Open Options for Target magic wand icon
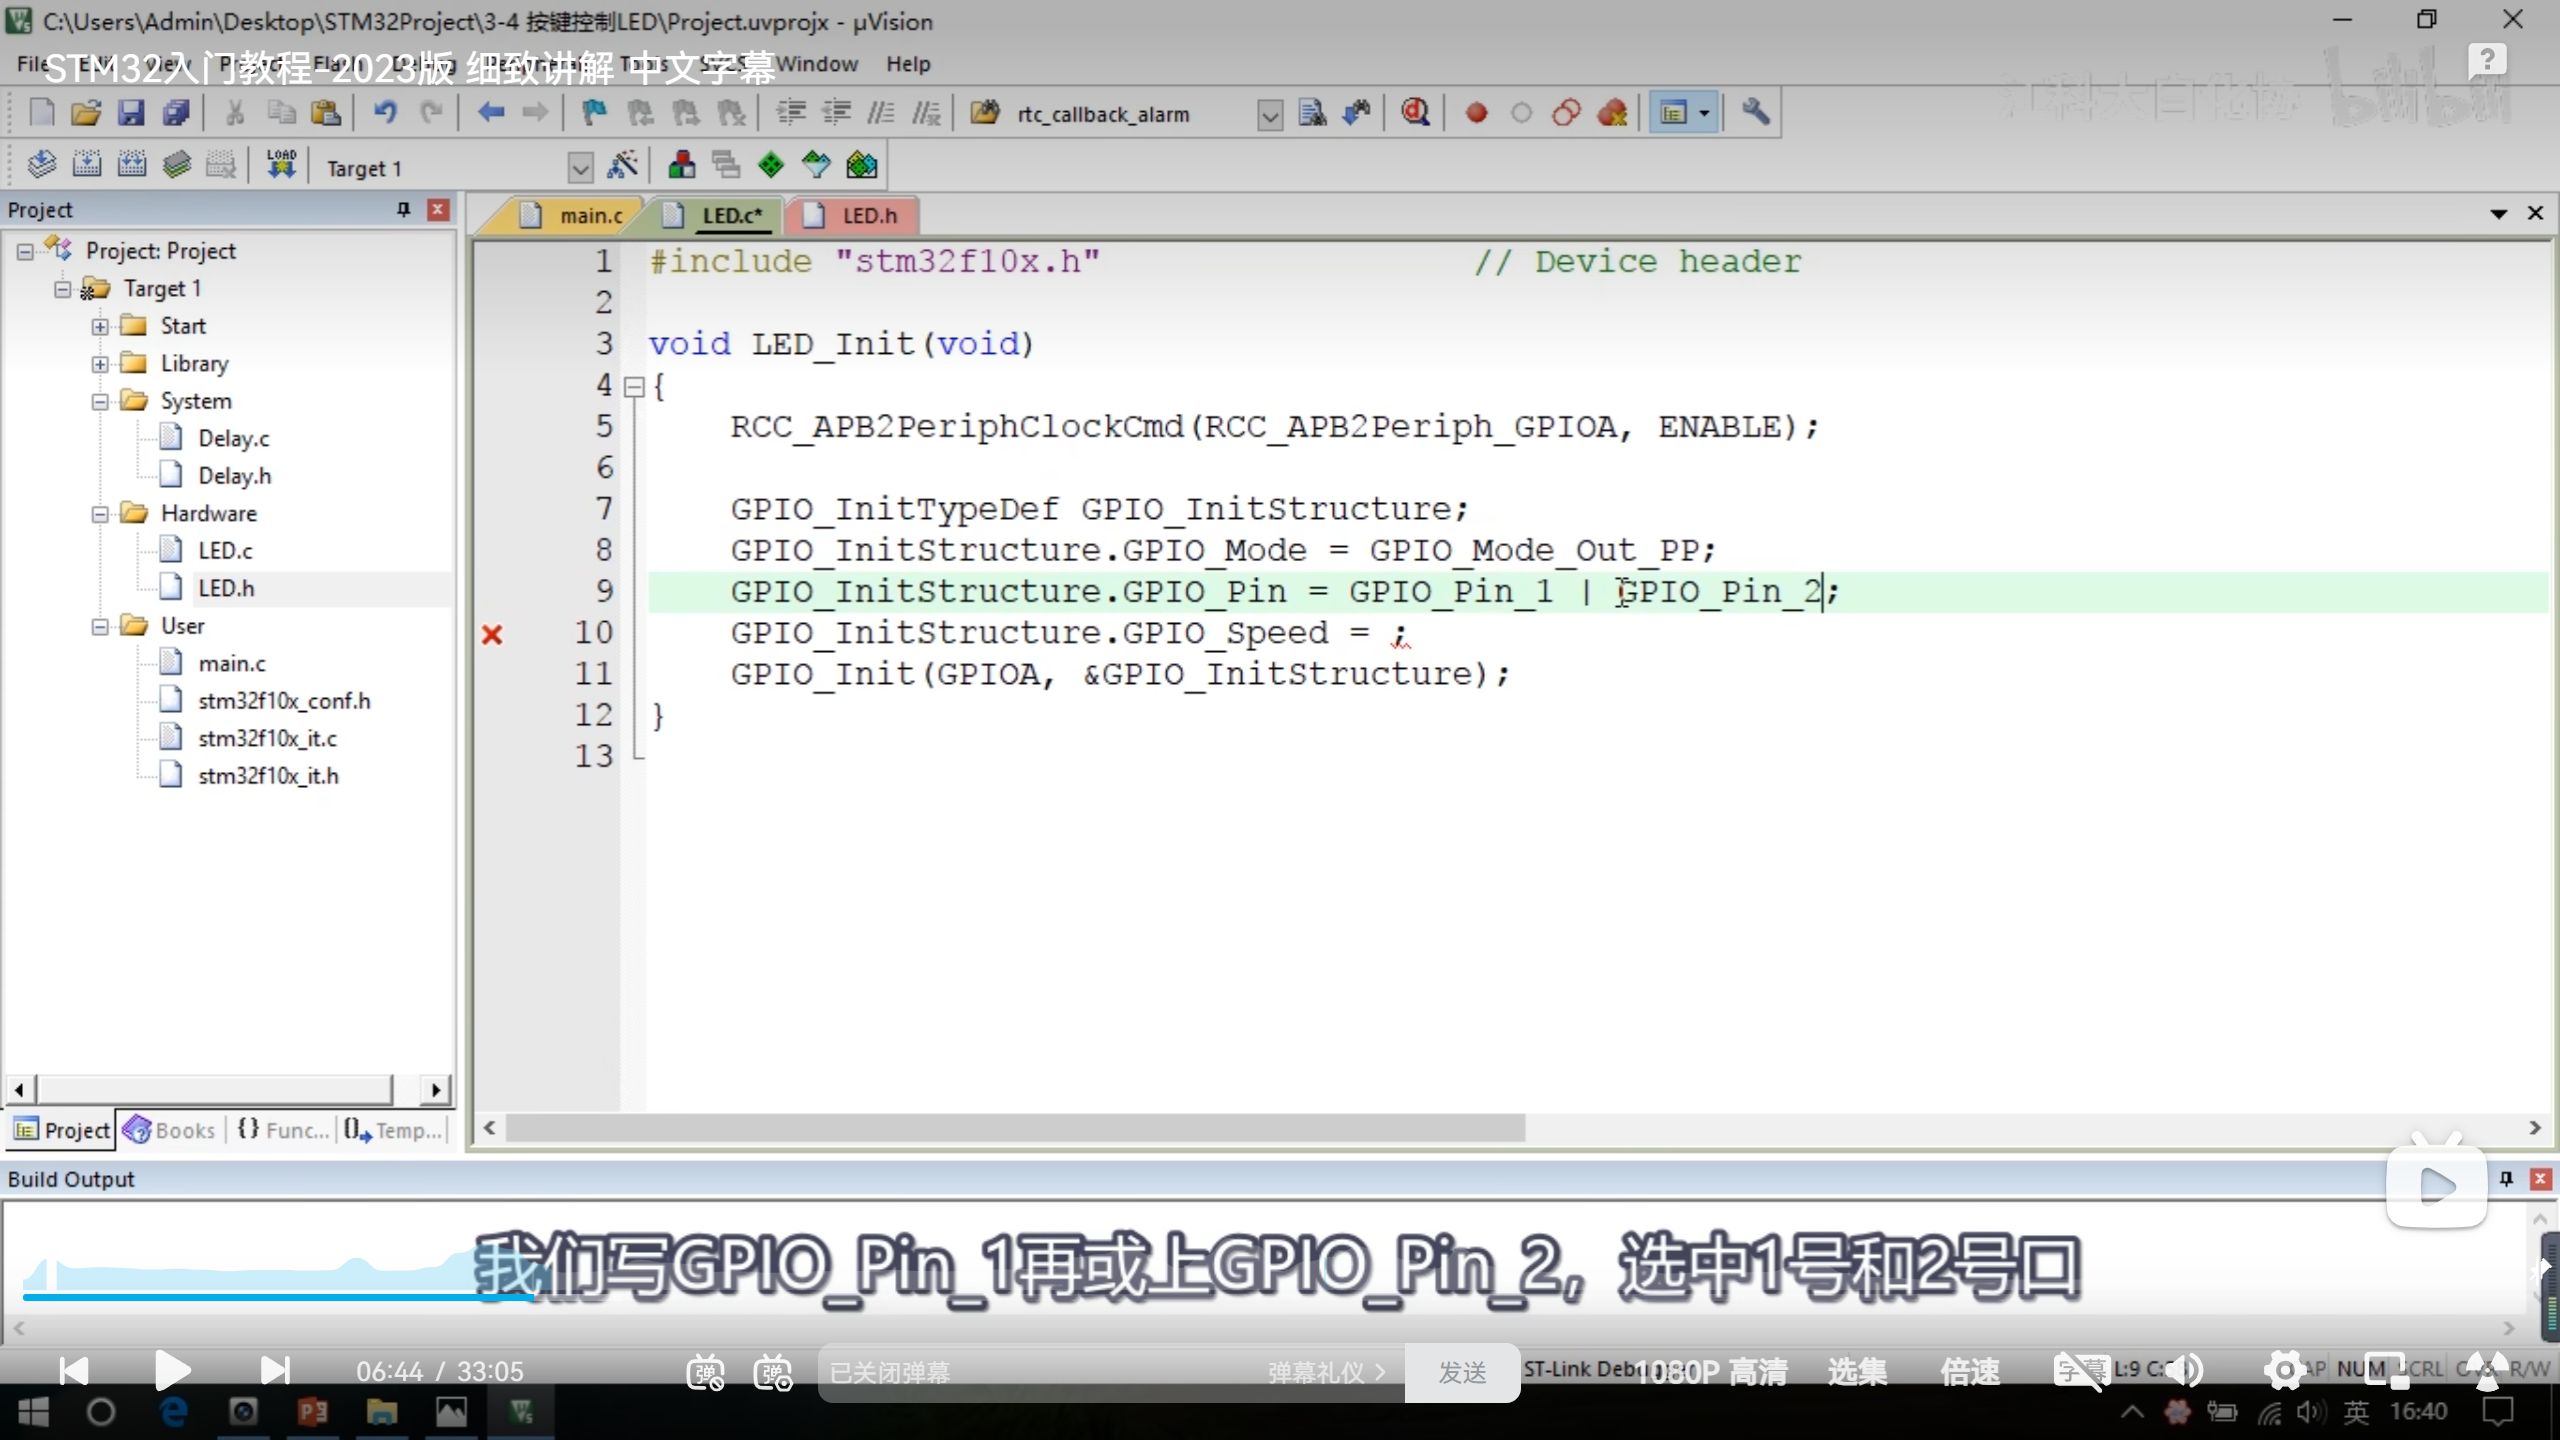 (x=623, y=166)
